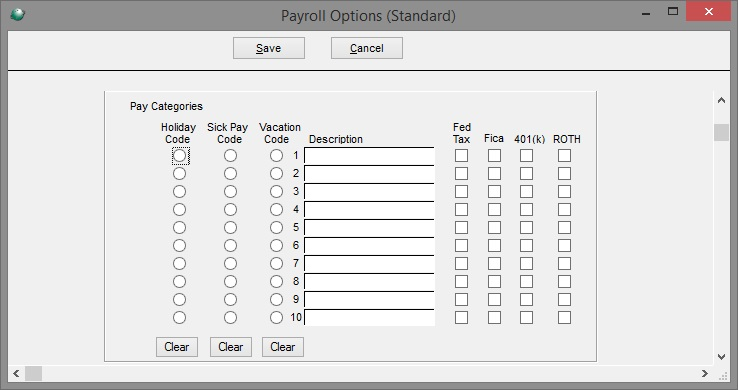The image size is (738, 390).
Task: Enable Fed Tax checkbox for category 2
Action: pyautogui.click(x=461, y=174)
